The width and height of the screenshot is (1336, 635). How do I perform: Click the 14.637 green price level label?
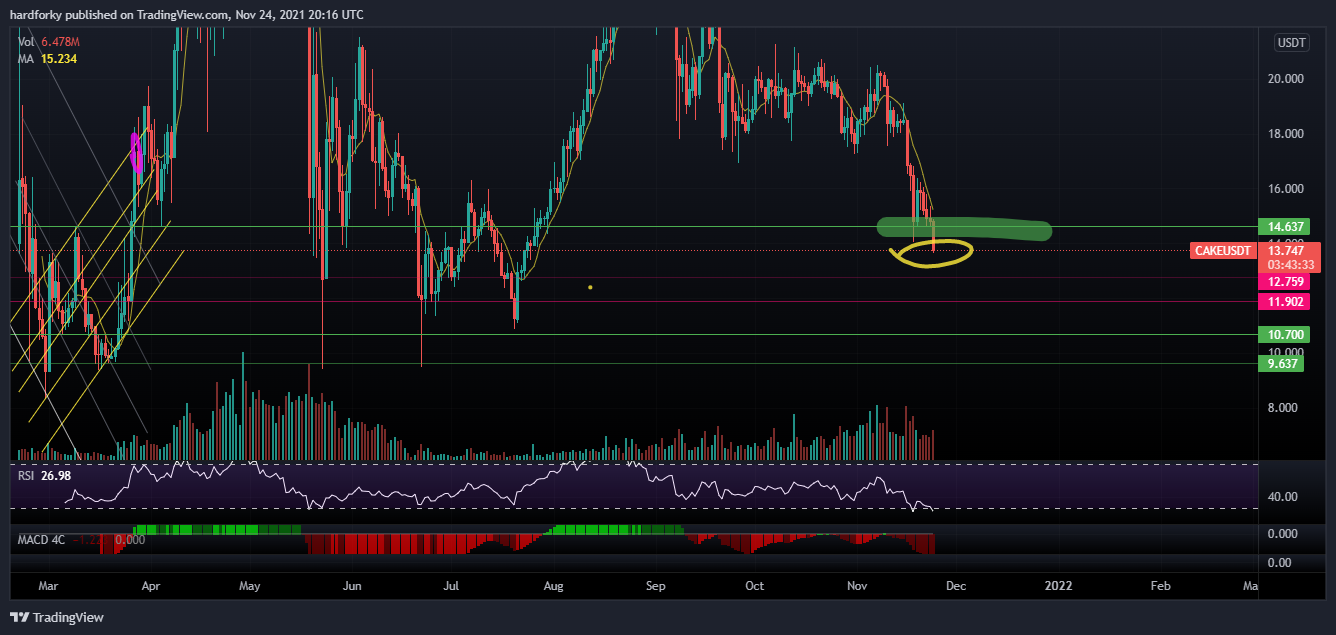point(1283,227)
